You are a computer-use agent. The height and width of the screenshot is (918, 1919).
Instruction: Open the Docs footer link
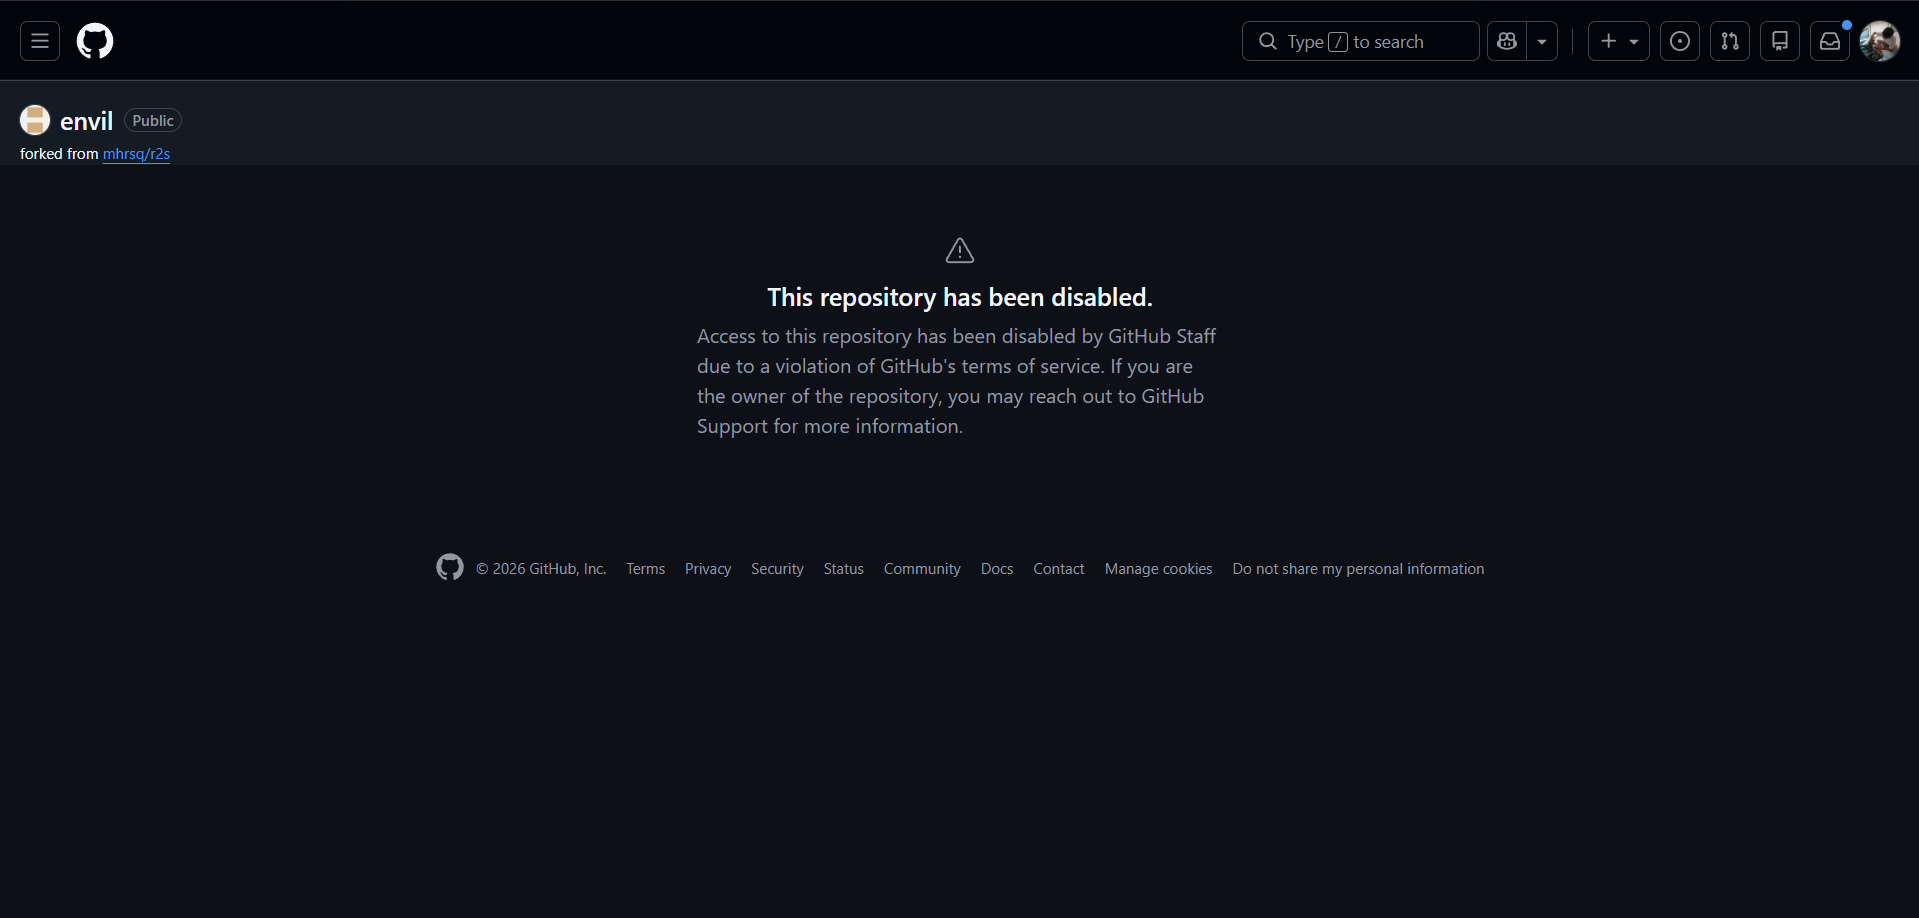tap(997, 569)
